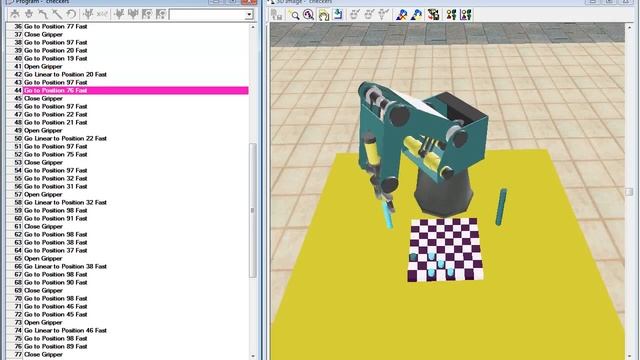The image size is (640, 360).
Task: Click the red-green figures icon with purple frame
Action: coord(466,15)
